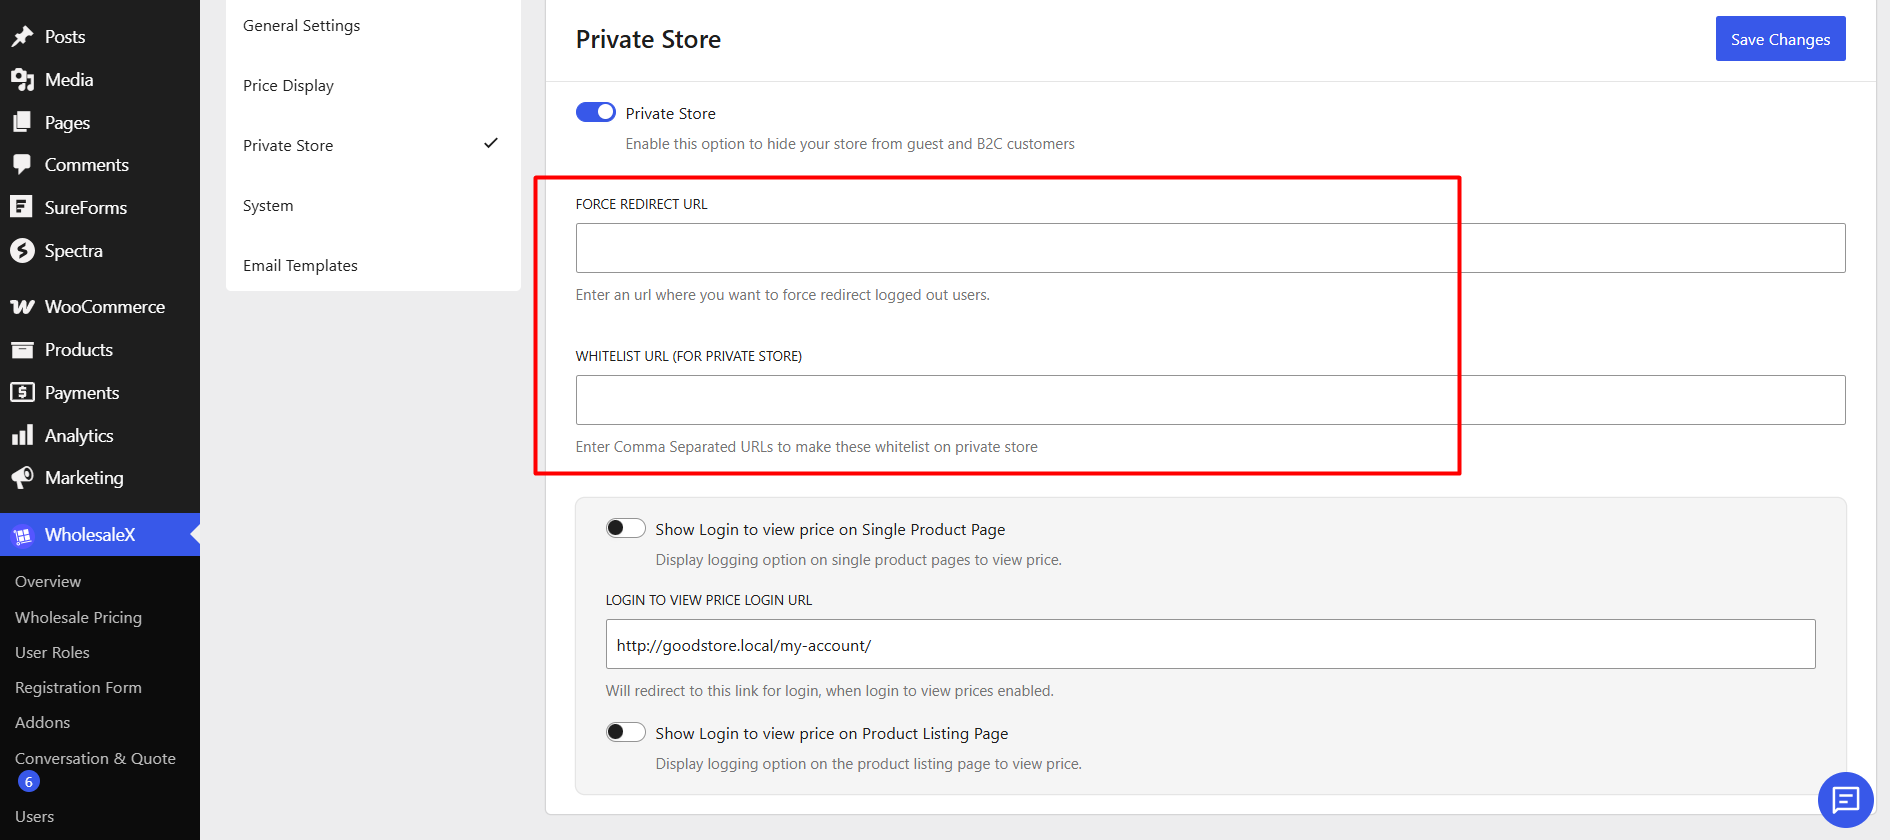The image size is (1890, 840).
Task: Click the Media icon in sidebar
Action: click(22, 80)
